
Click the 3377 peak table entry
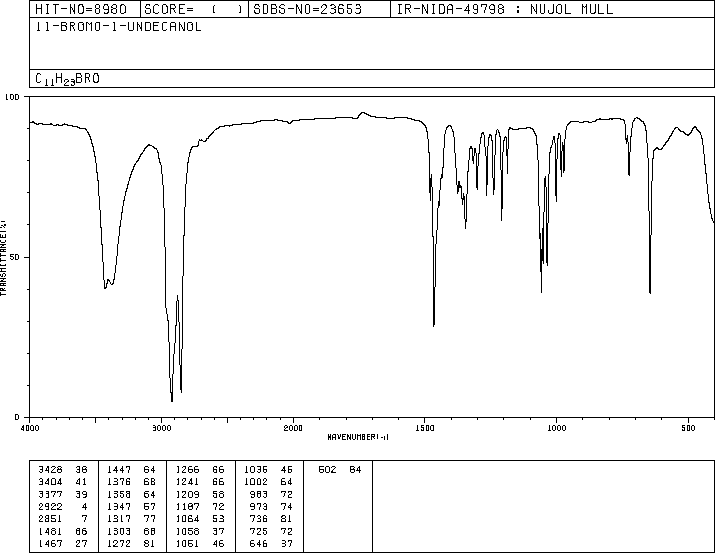pyautogui.click(x=63, y=494)
